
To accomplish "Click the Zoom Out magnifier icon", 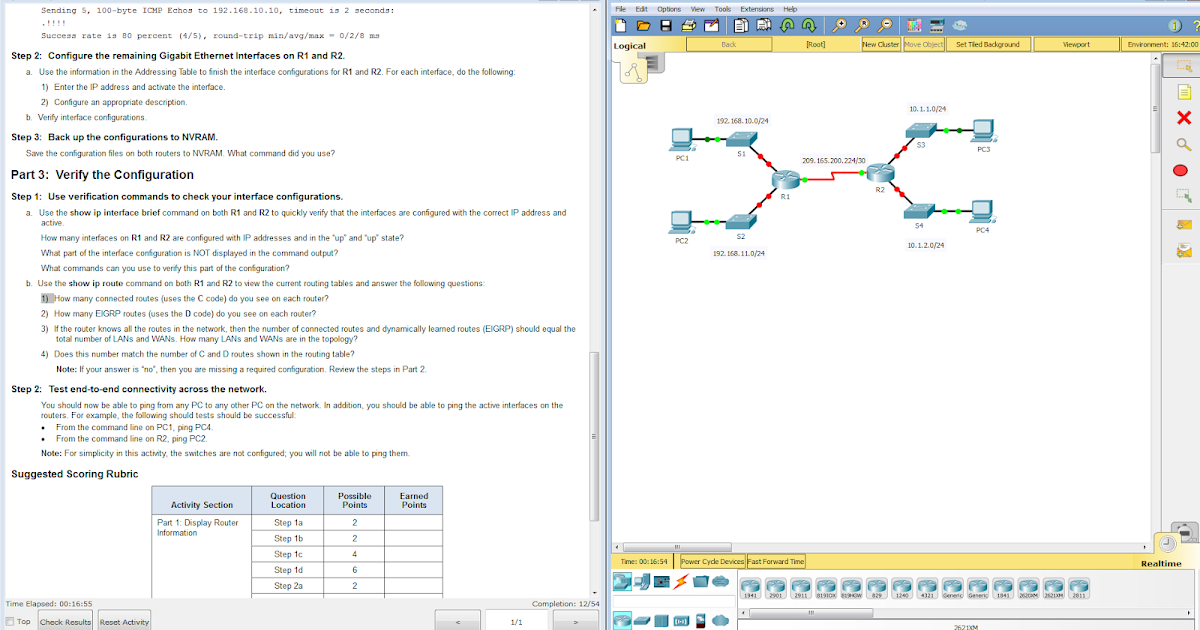I will pyautogui.click(x=885, y=25).
